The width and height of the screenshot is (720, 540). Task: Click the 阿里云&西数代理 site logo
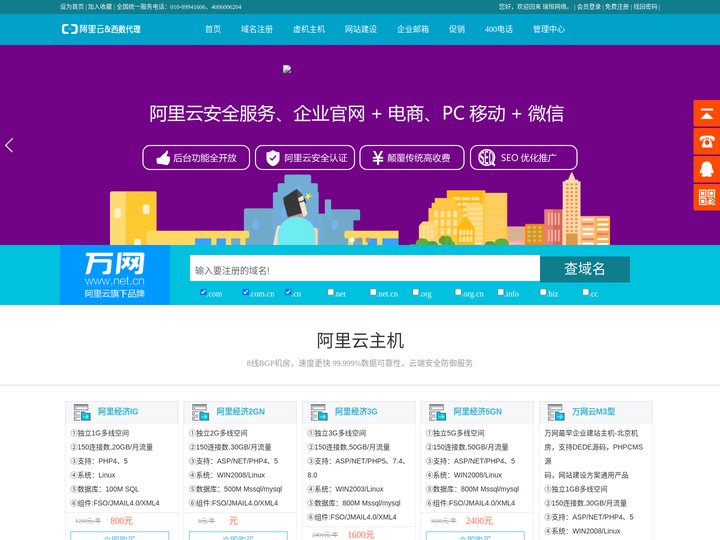(101, 29)
